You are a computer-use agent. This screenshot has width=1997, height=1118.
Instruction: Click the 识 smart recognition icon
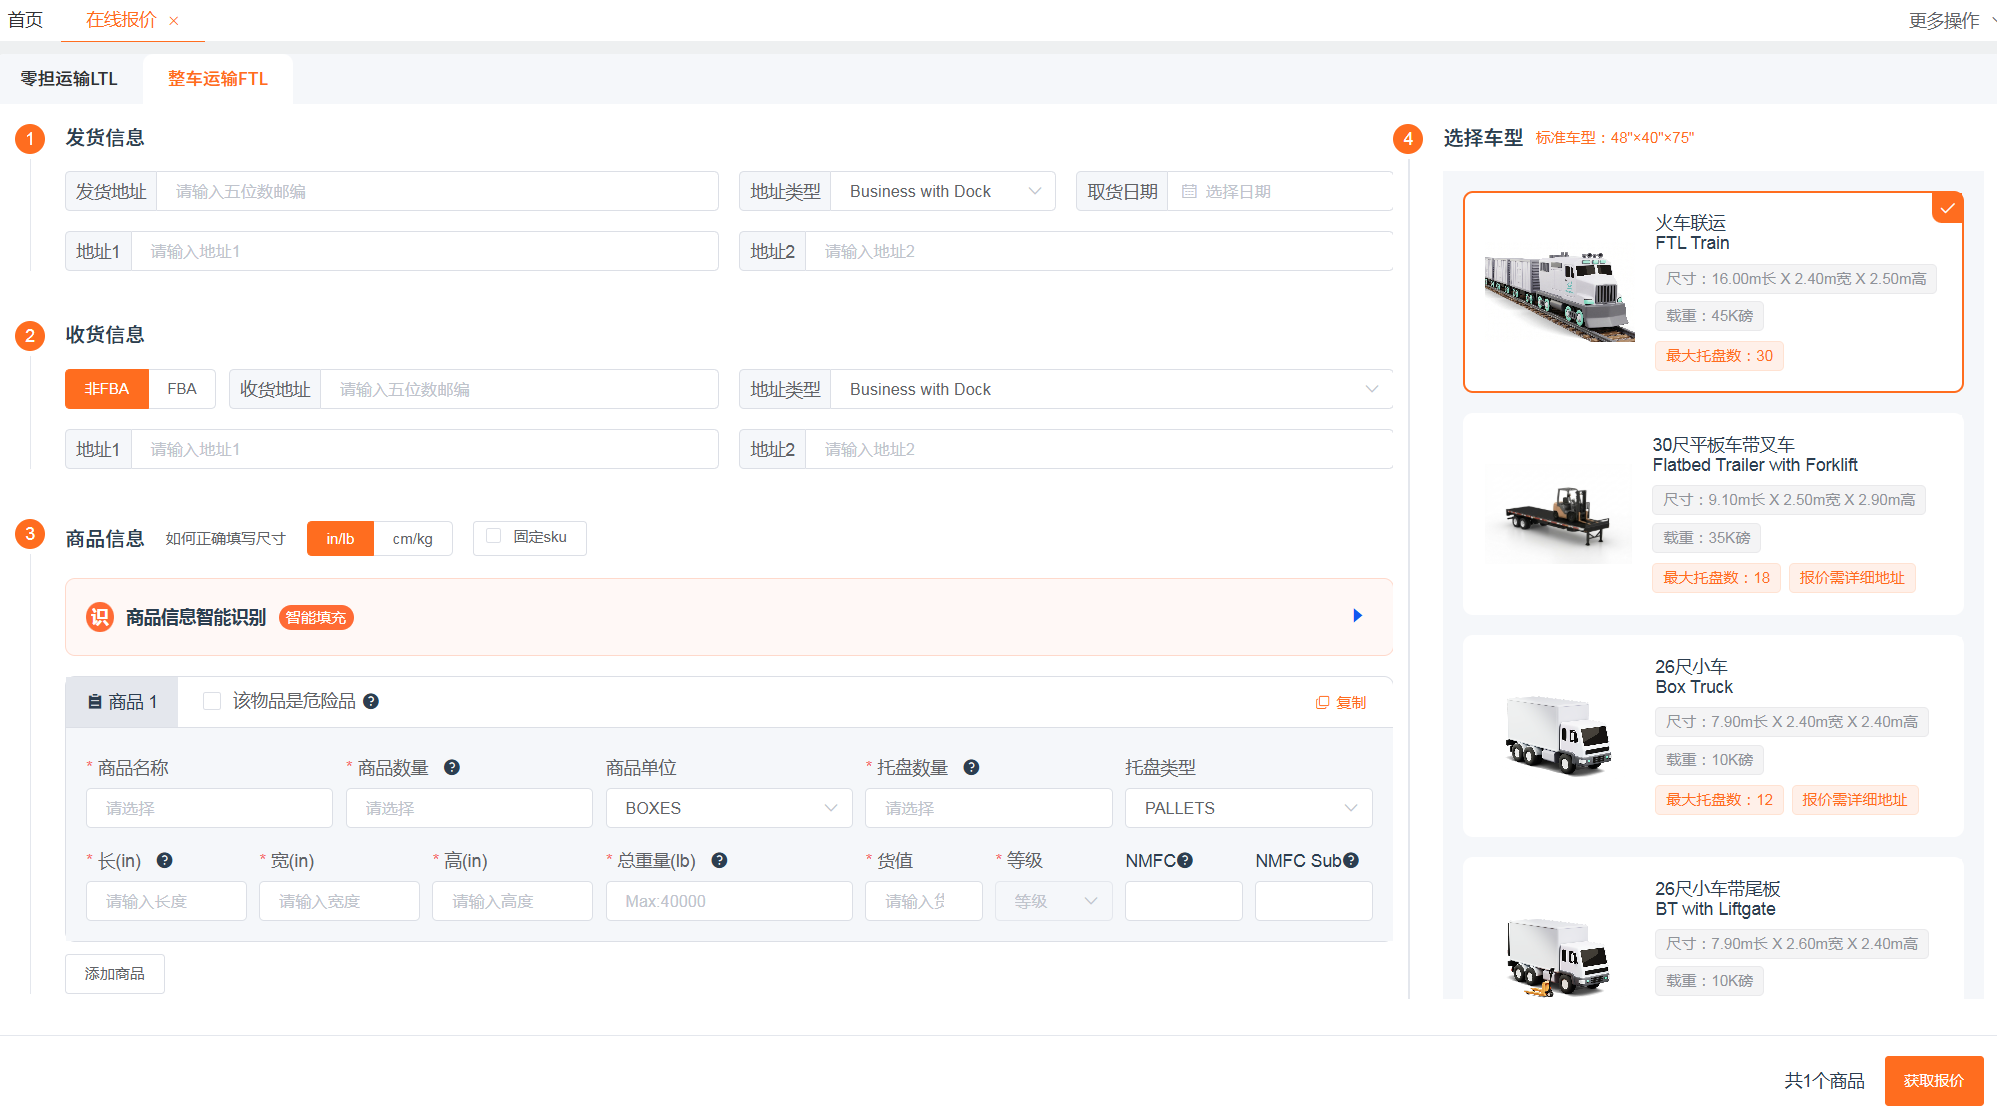[x=100, y=617]
